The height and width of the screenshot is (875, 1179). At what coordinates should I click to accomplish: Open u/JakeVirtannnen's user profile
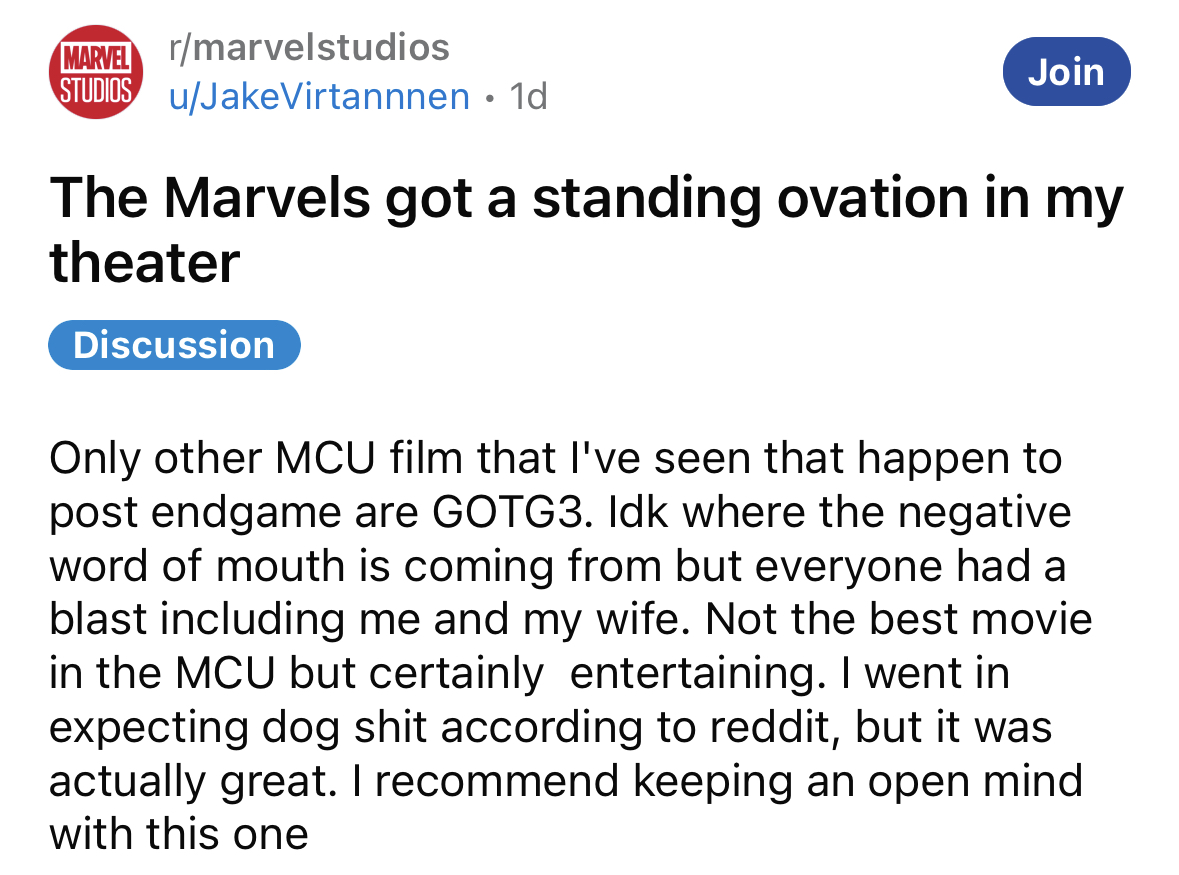[320, 97]
